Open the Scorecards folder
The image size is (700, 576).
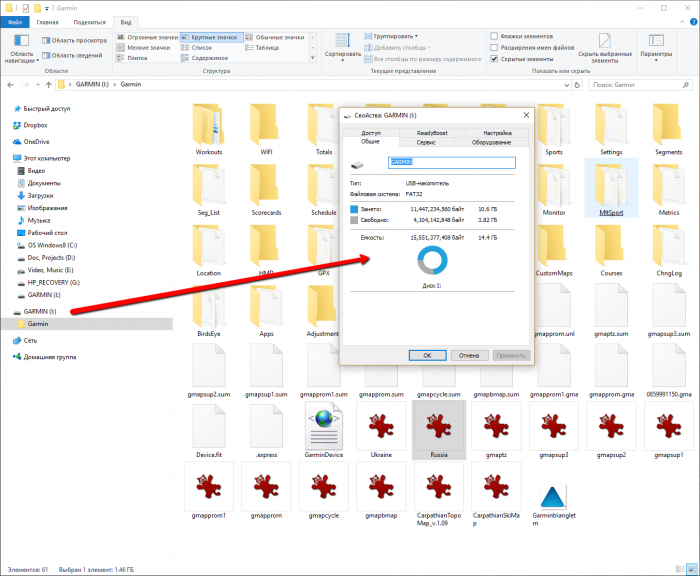[x=266, y=190]
